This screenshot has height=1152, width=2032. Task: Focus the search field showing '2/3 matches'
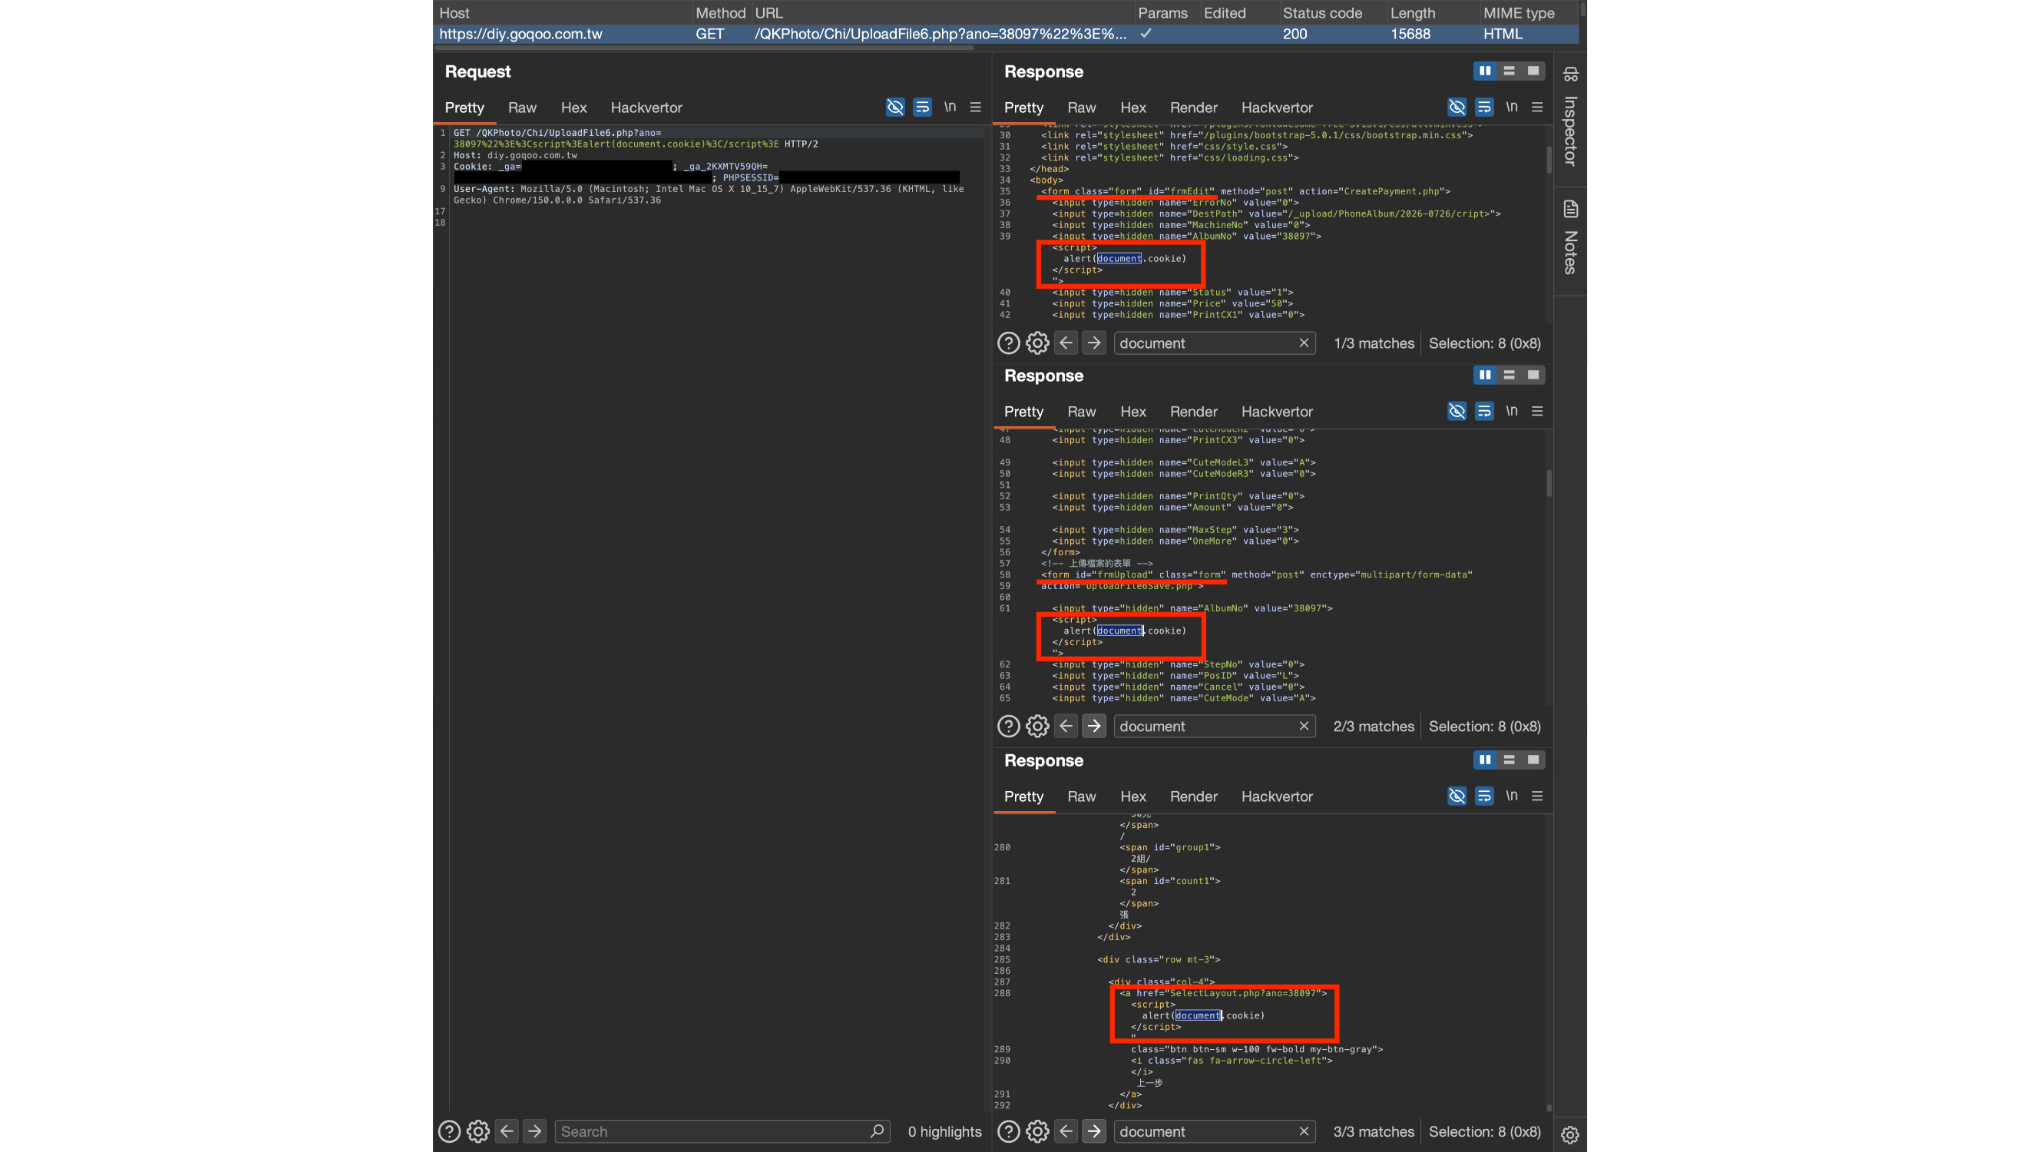[x=1214, y=726]
